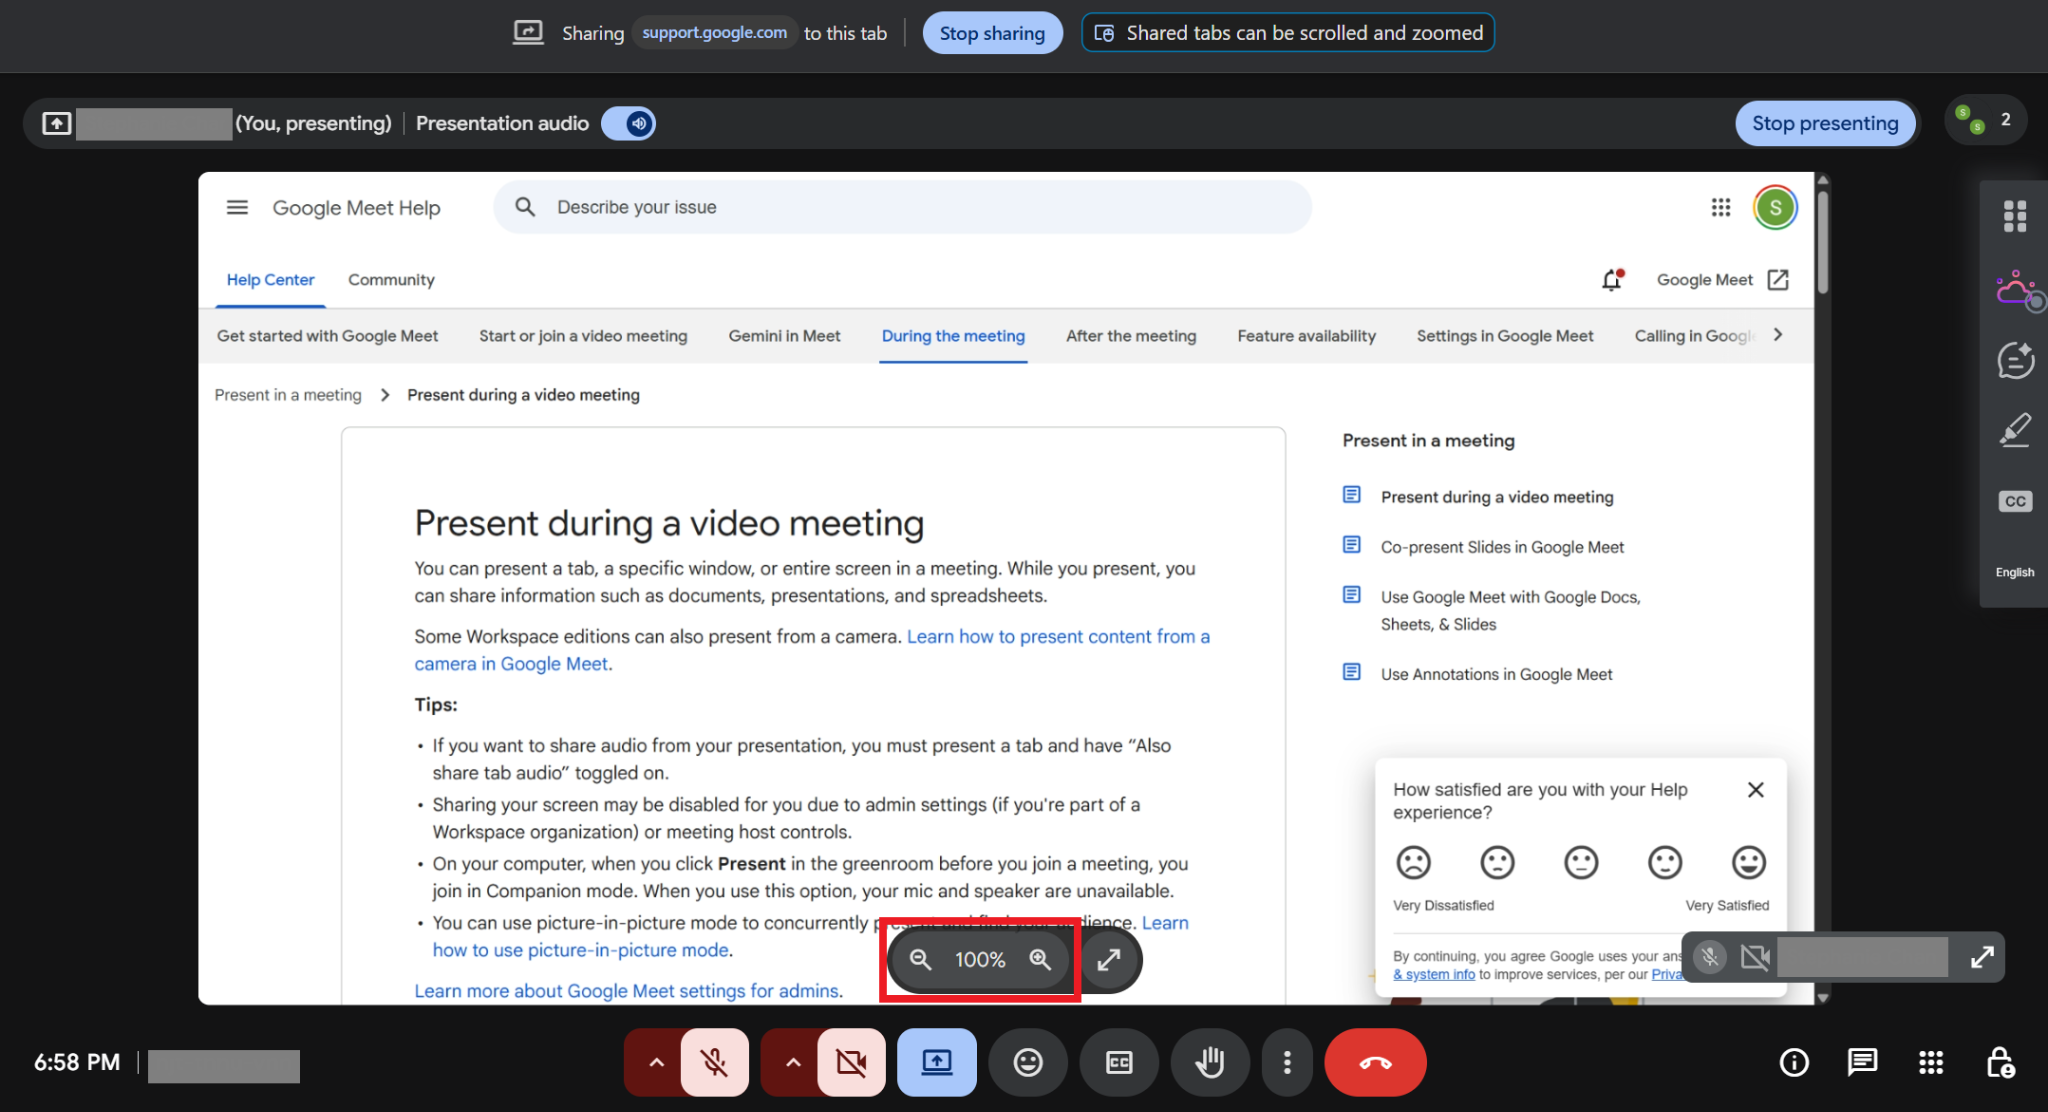The width and height of the screenshot is (2048, 1112).
Task: Open host controls lock icon
Action: coord(2000,1062)
